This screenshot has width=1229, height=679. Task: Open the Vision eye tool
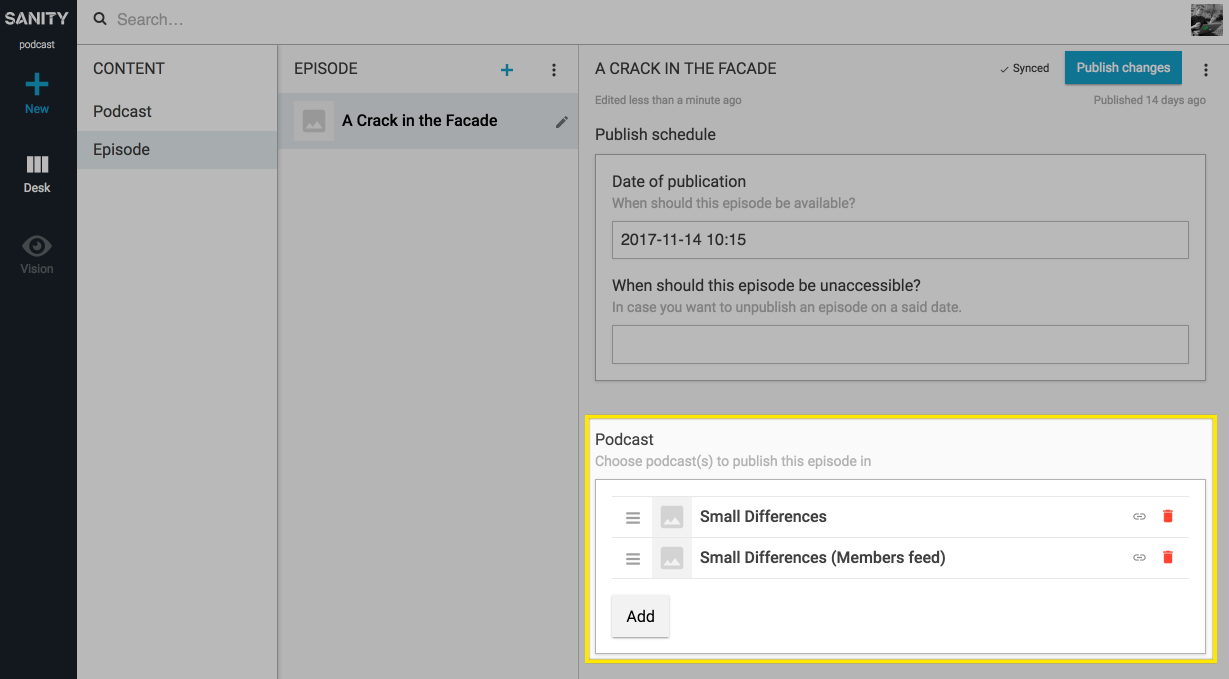tap(37, 246)
